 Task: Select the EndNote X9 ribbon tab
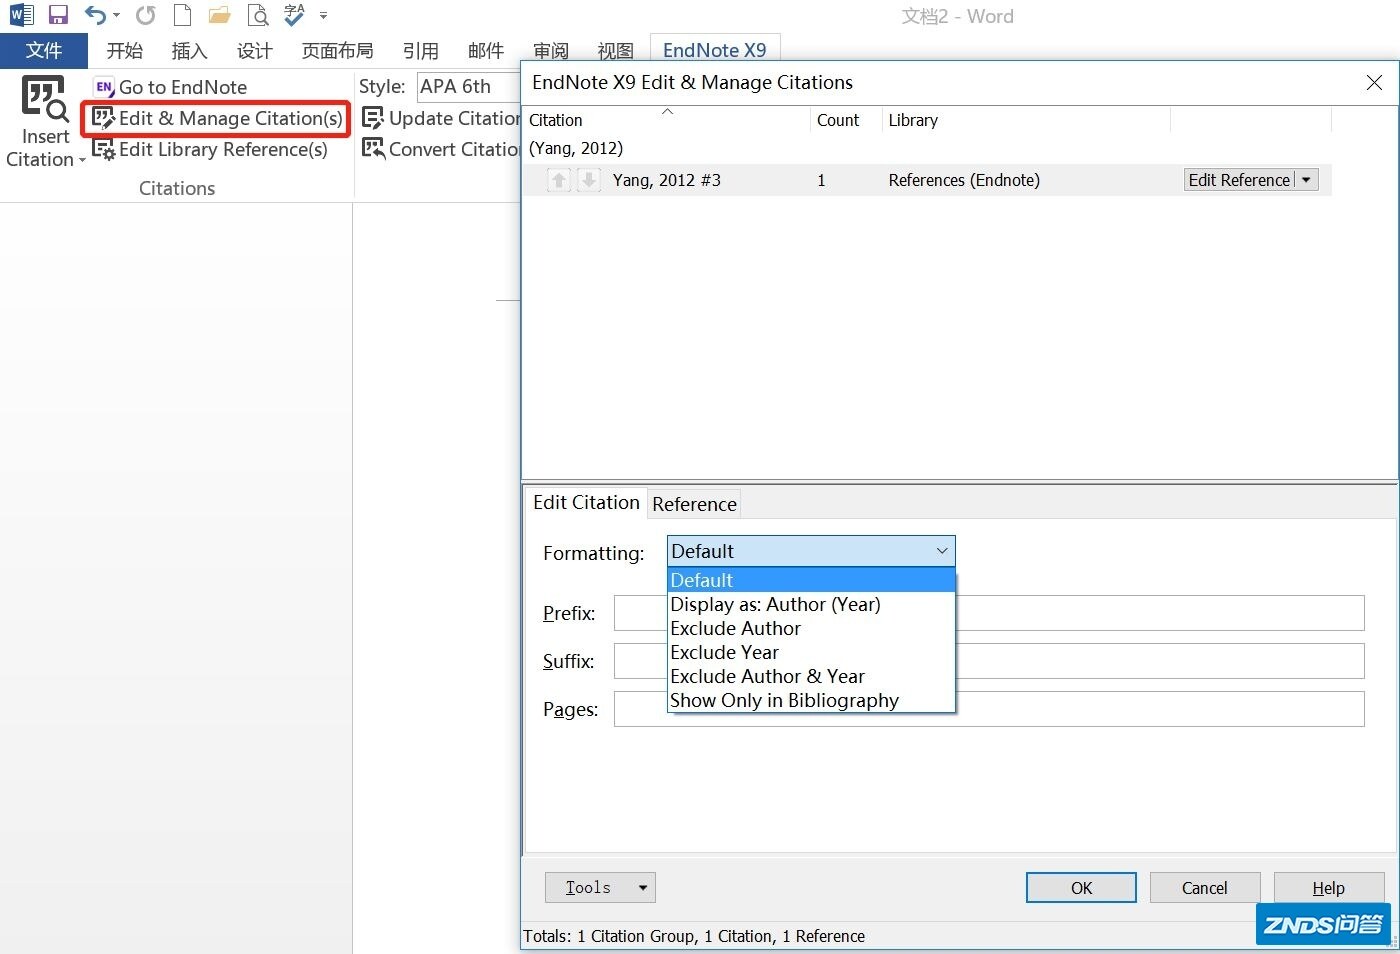(714, 50)
